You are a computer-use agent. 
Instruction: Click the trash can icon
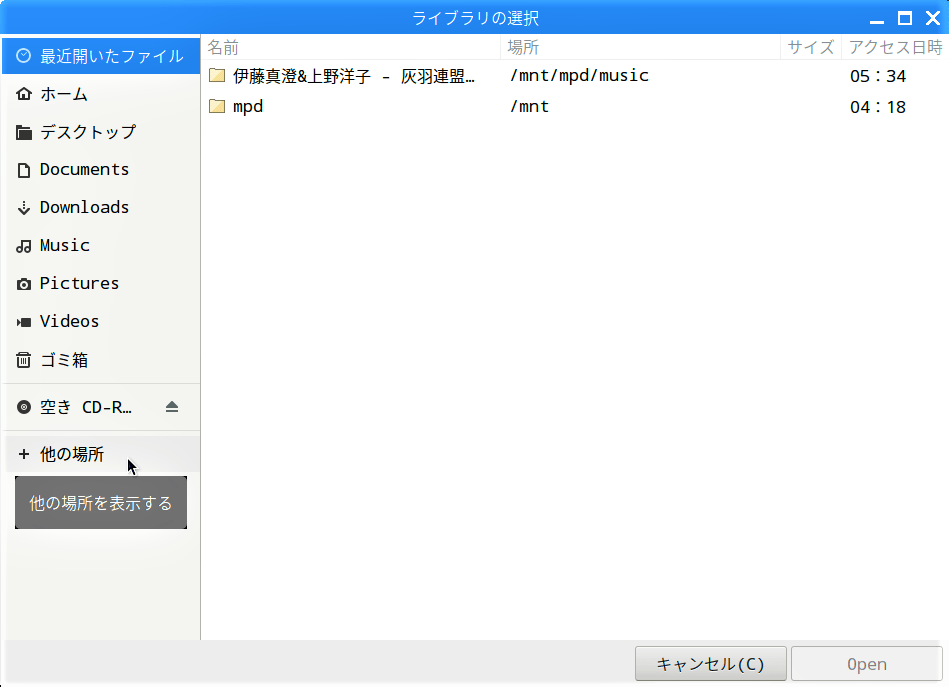click(x=24, y=360)
